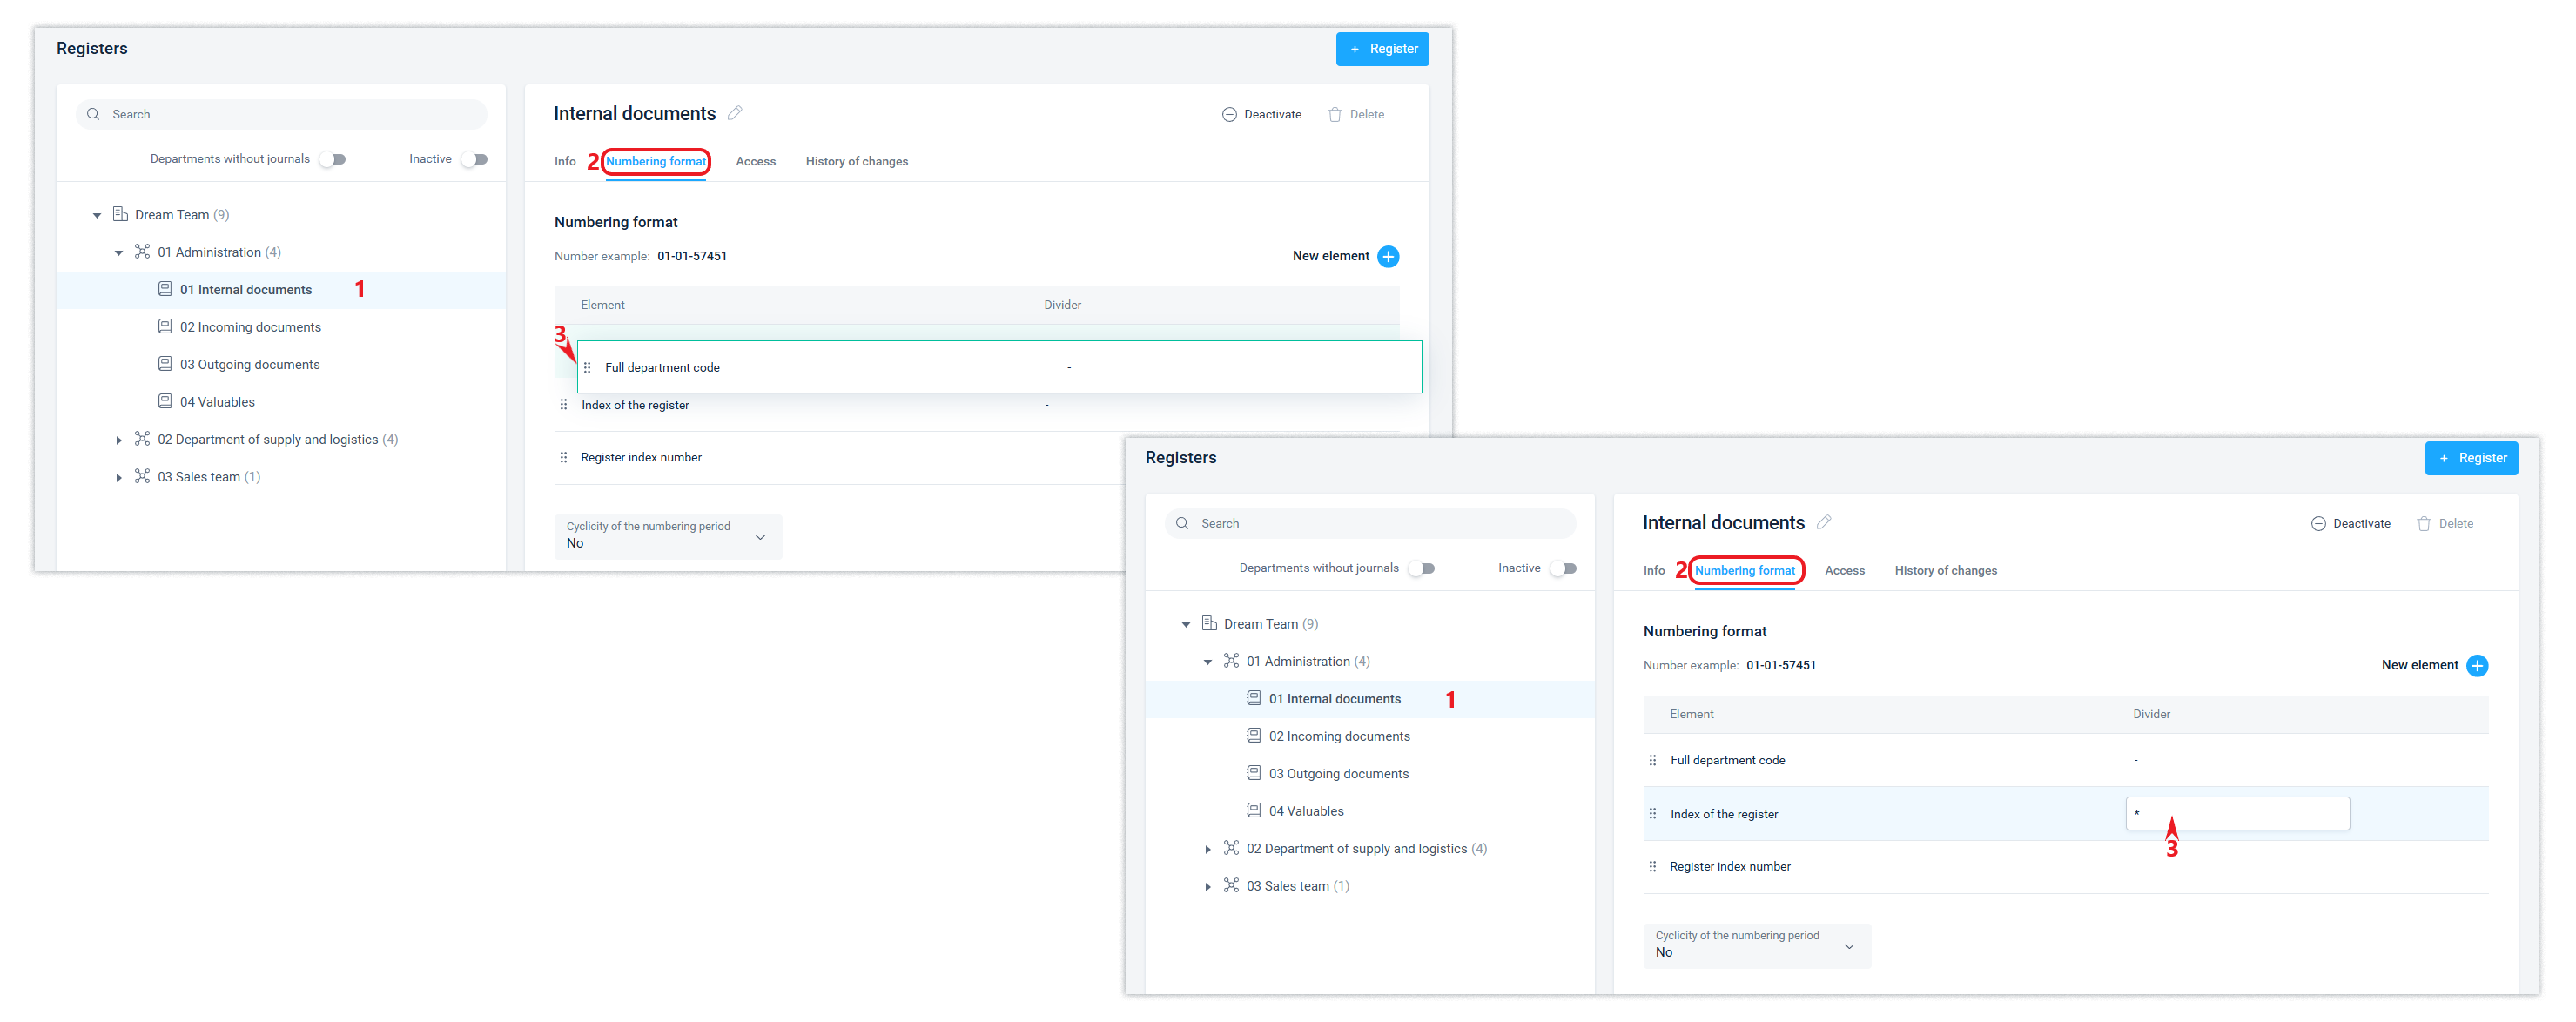Click the drag handle beside Register index number in the lower-right window

click(x=1652, y=867)
